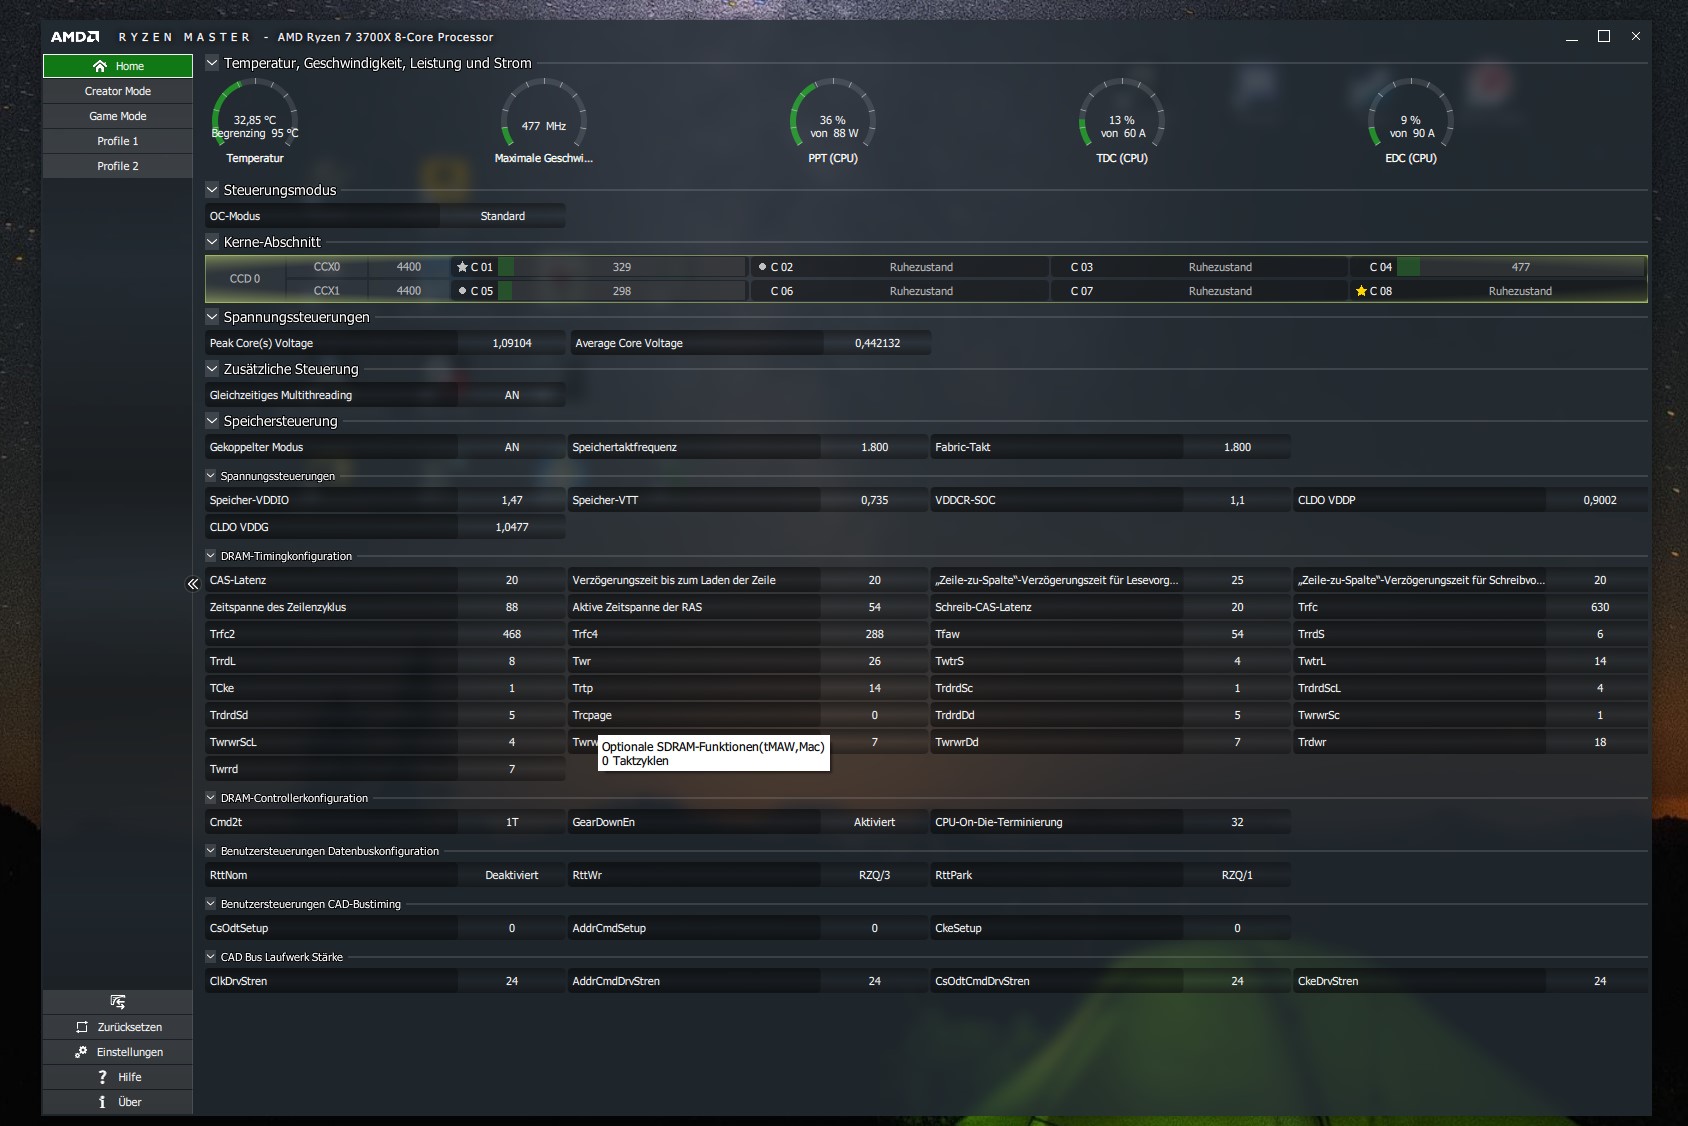This screenshot has width=1688, height=1126.
Task: Select Profile 2 in sidebar
Action: coord(118,166)
